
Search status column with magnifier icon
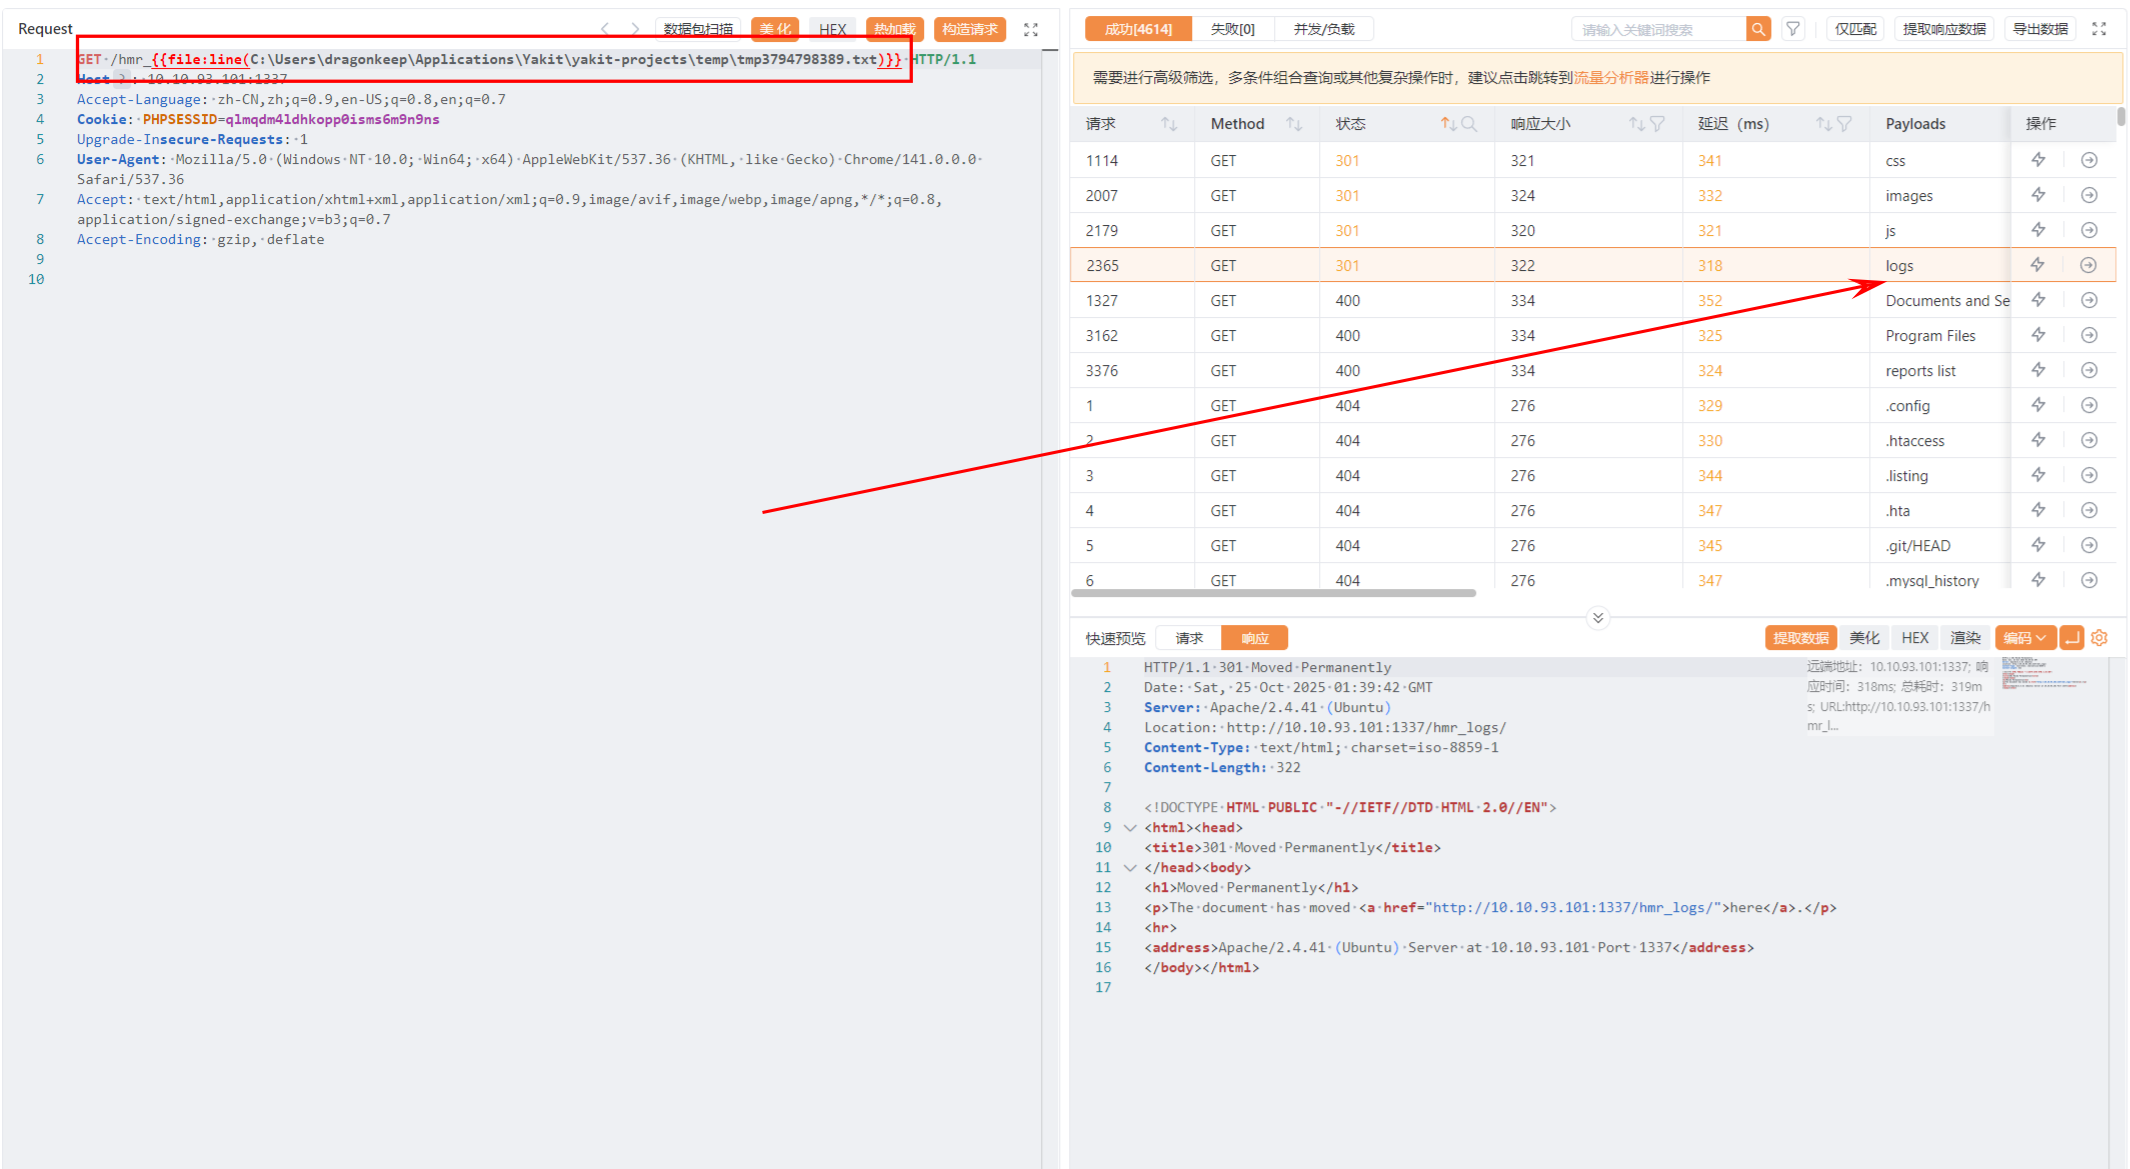click(1469, 124)
